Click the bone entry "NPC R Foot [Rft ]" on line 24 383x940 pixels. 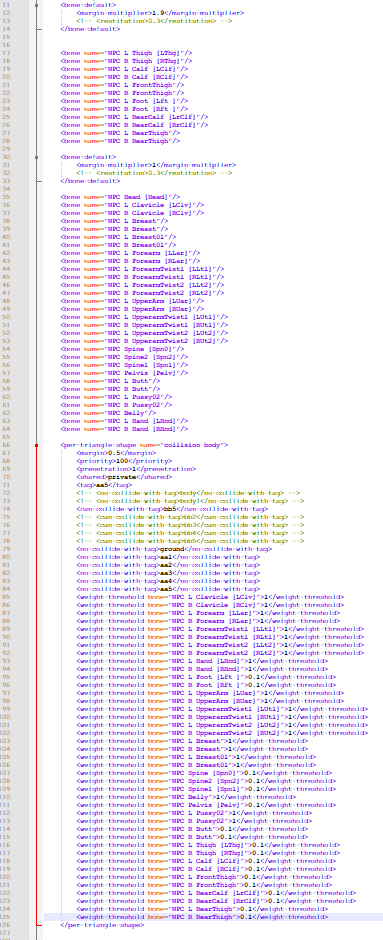pyautogui.click(x=124, y=109)
